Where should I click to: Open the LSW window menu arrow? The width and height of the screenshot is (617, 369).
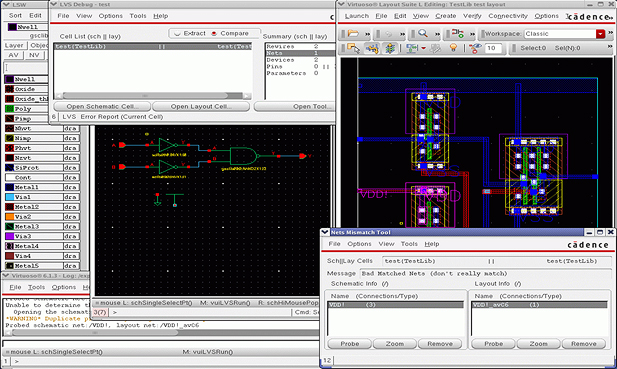(x=6, y=5)
